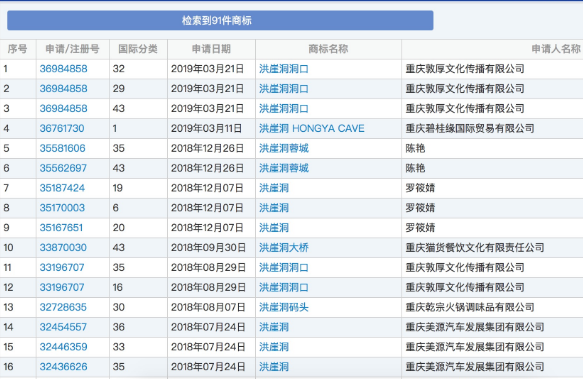Viewport: 583px width, 379px height.
Task: Select date 2018年08月07日
Action: (208, 307)
